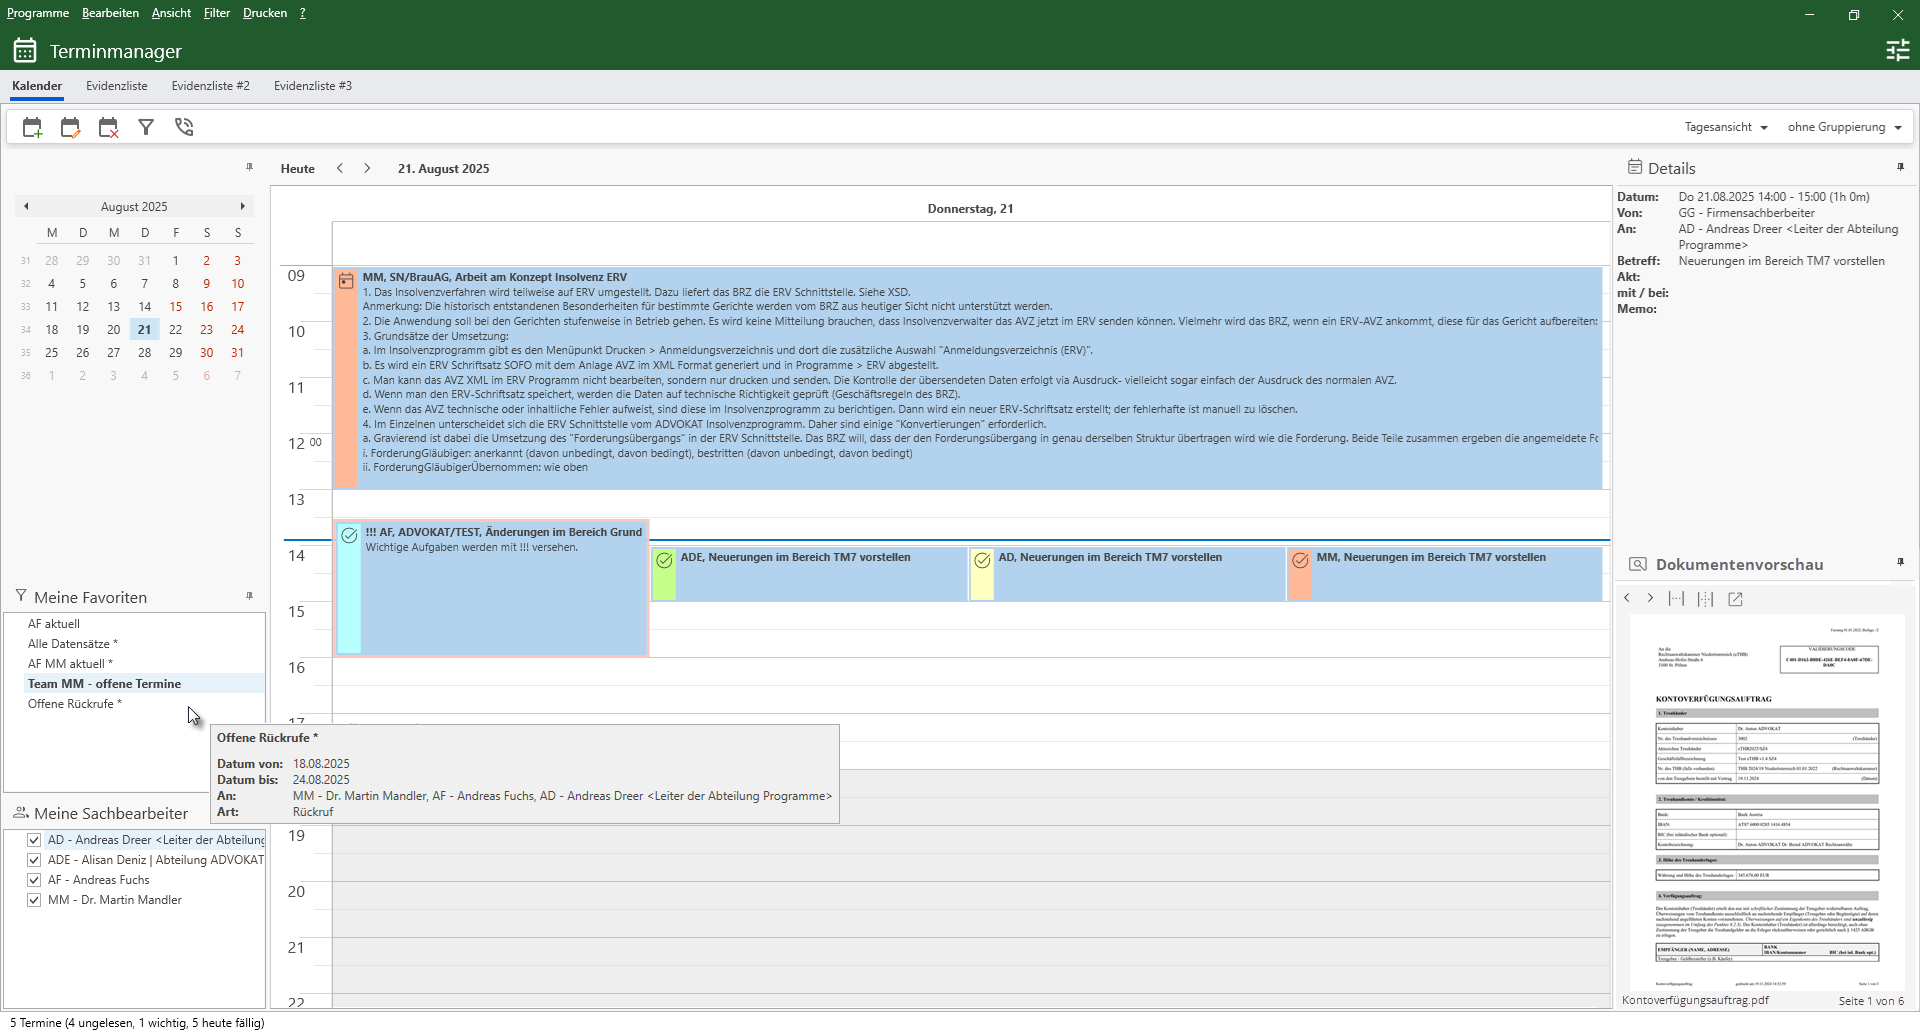This screenshot has height=1032, width=1920.
Task: Open the ohne Gruppierung grouping dropdown
Action: [1843, 126]
